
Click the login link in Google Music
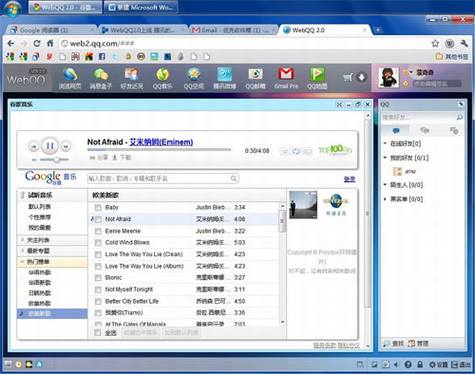click(x=349, y=179)
